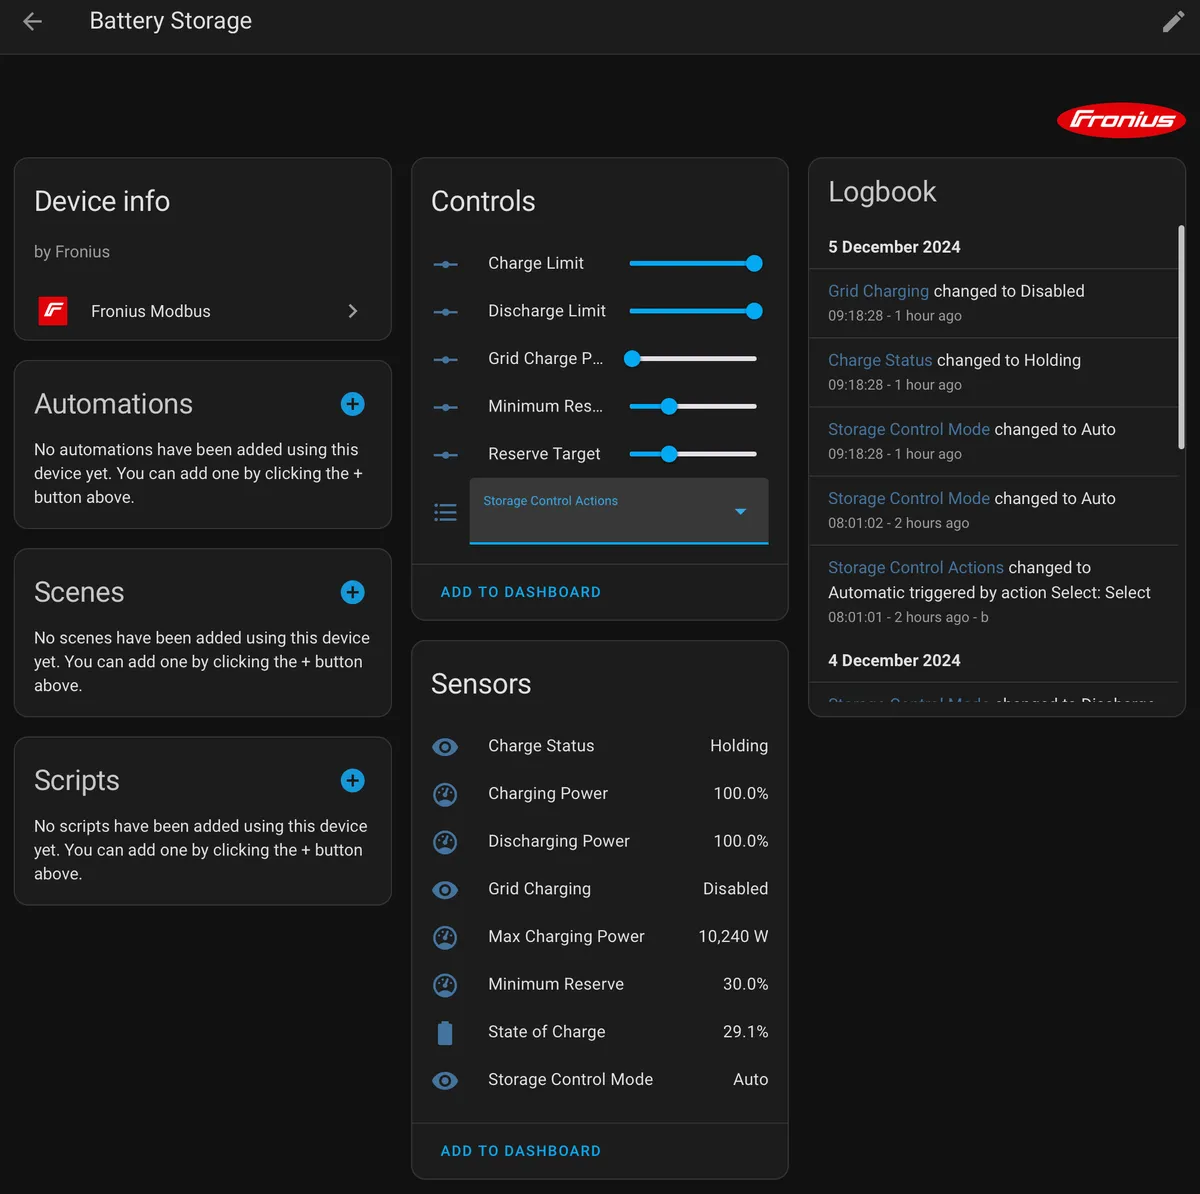The width and height of the screenshot is (1200, 1194).
Task: Open the Charge Status logbook link
Action: (880, 360)
